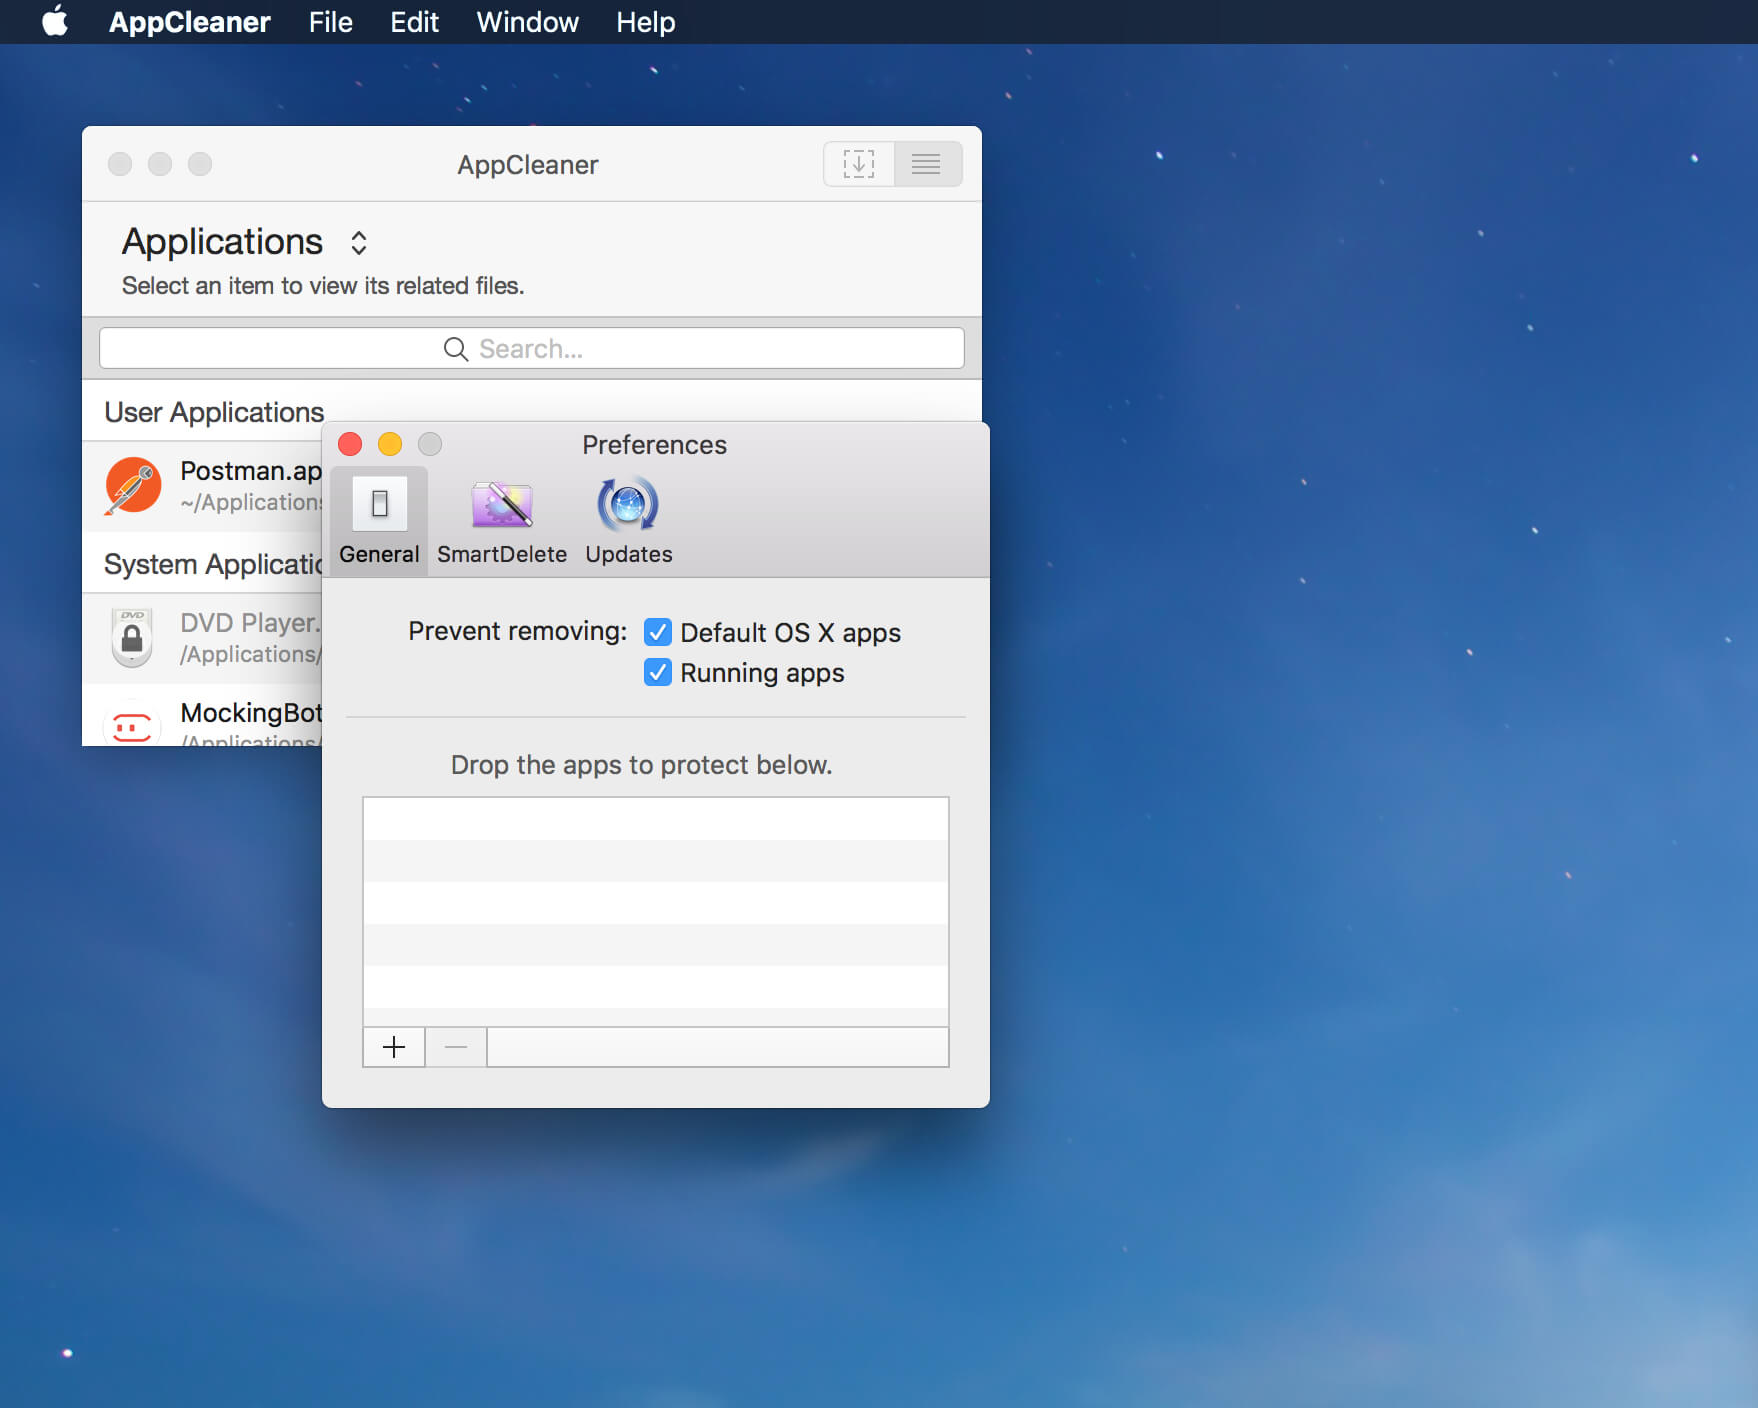
Task: Click the Search field in AppCleaner
Action: (x=532, y=348)
